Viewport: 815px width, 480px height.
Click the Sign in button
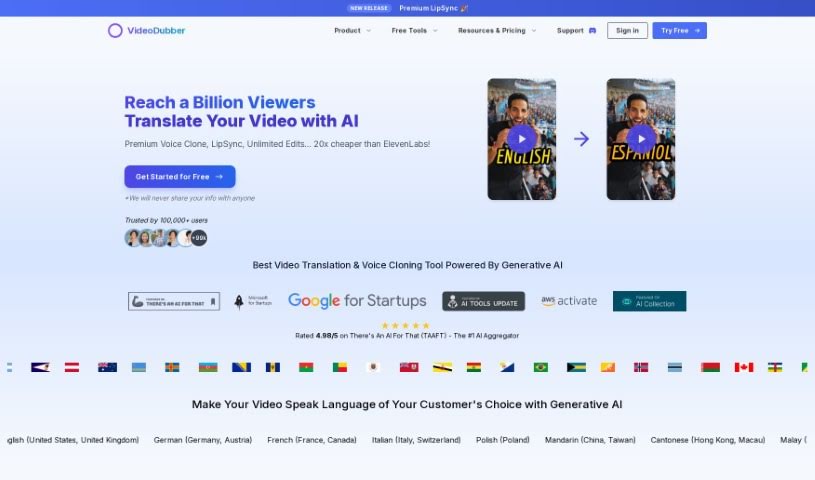click(x=627, y=31)
